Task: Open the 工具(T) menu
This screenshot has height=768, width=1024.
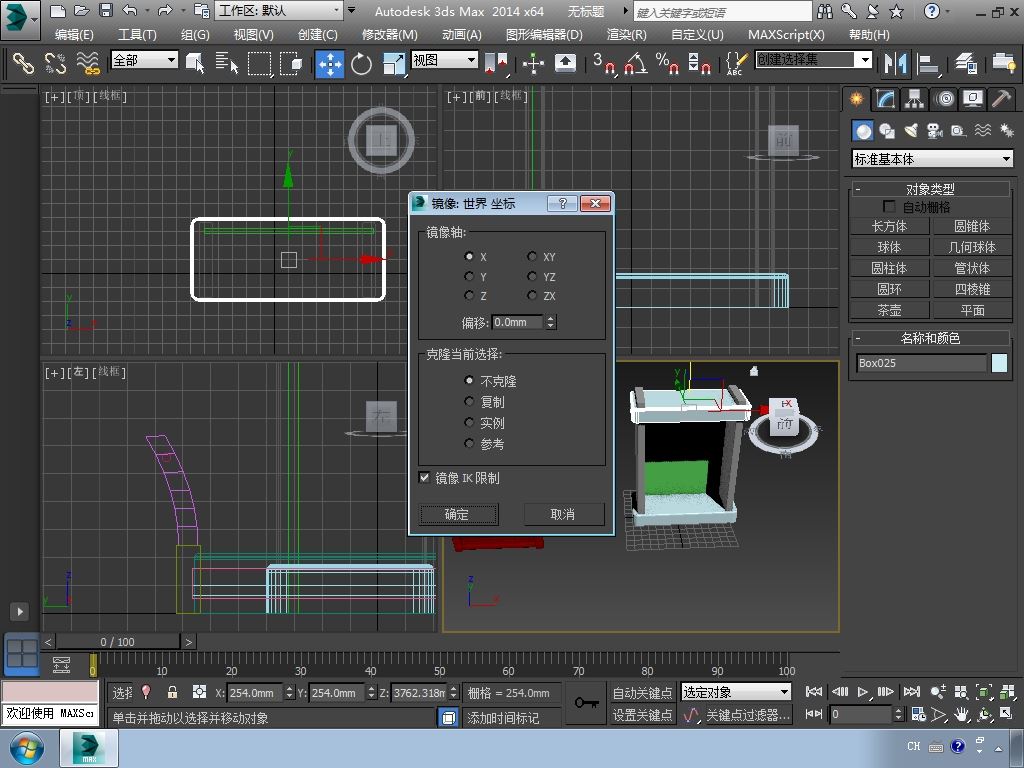Action: point(137,35)
